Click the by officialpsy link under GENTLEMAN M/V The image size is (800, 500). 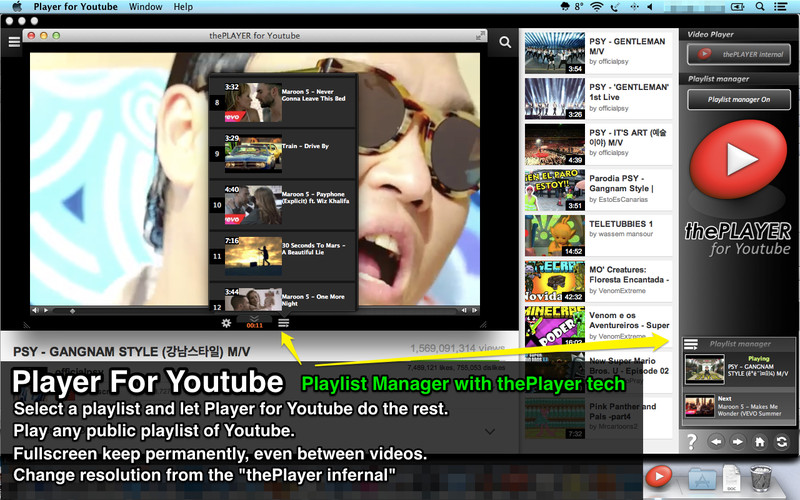609,62
